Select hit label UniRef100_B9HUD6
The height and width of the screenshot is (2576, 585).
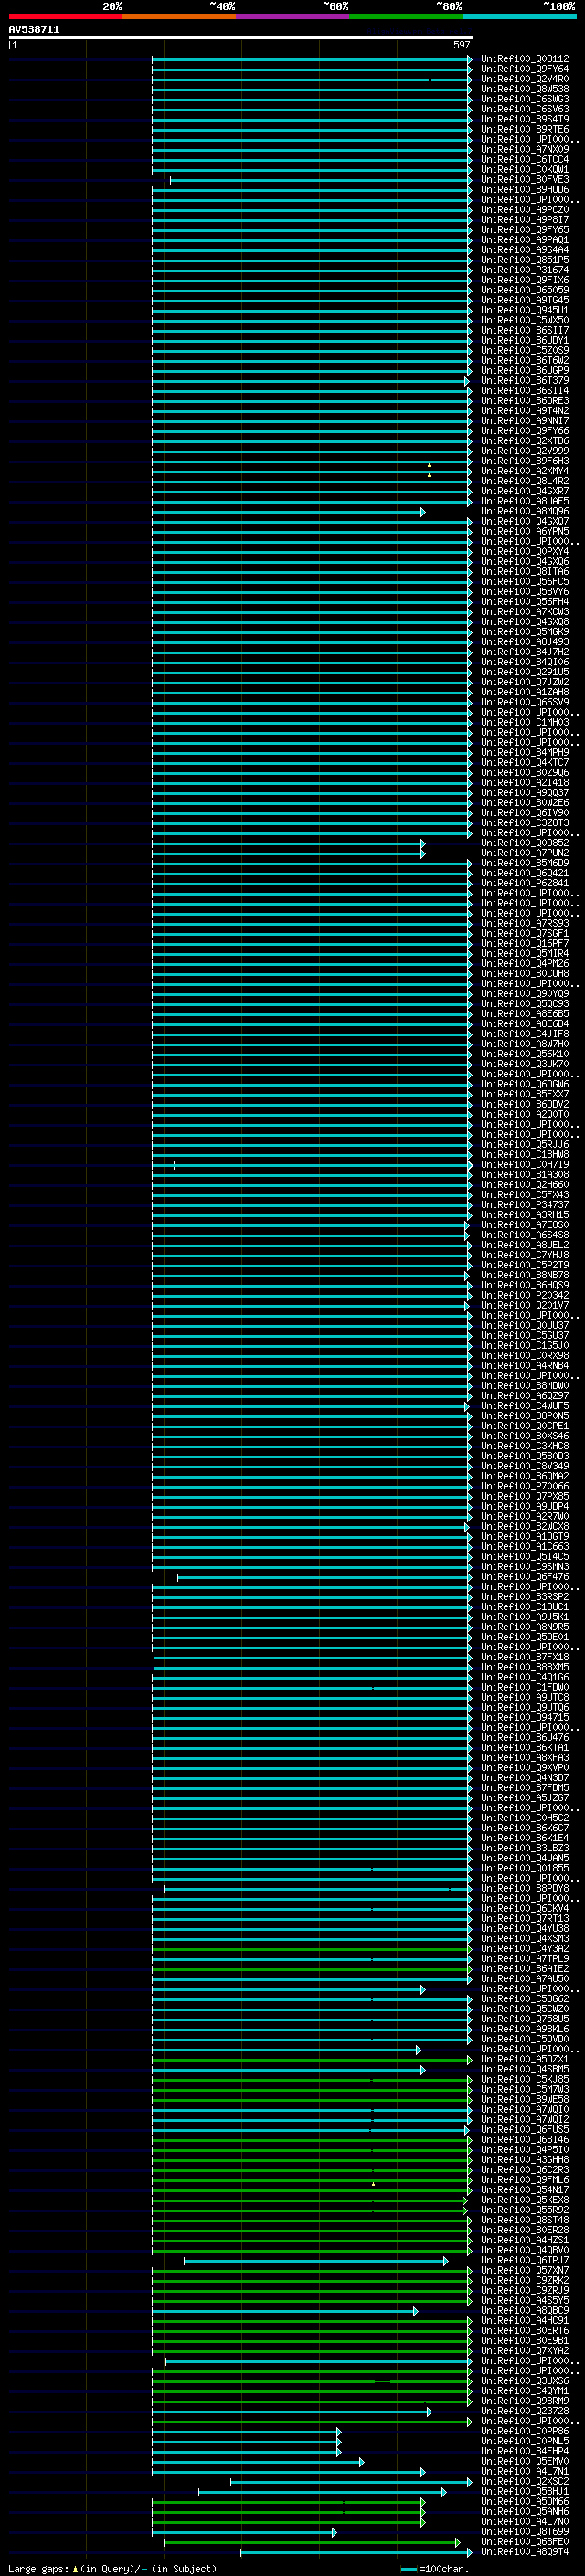(525, 190)
